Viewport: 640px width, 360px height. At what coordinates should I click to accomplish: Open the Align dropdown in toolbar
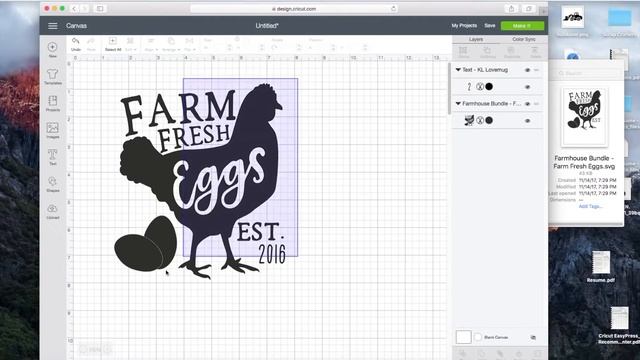tap(151, 44)
